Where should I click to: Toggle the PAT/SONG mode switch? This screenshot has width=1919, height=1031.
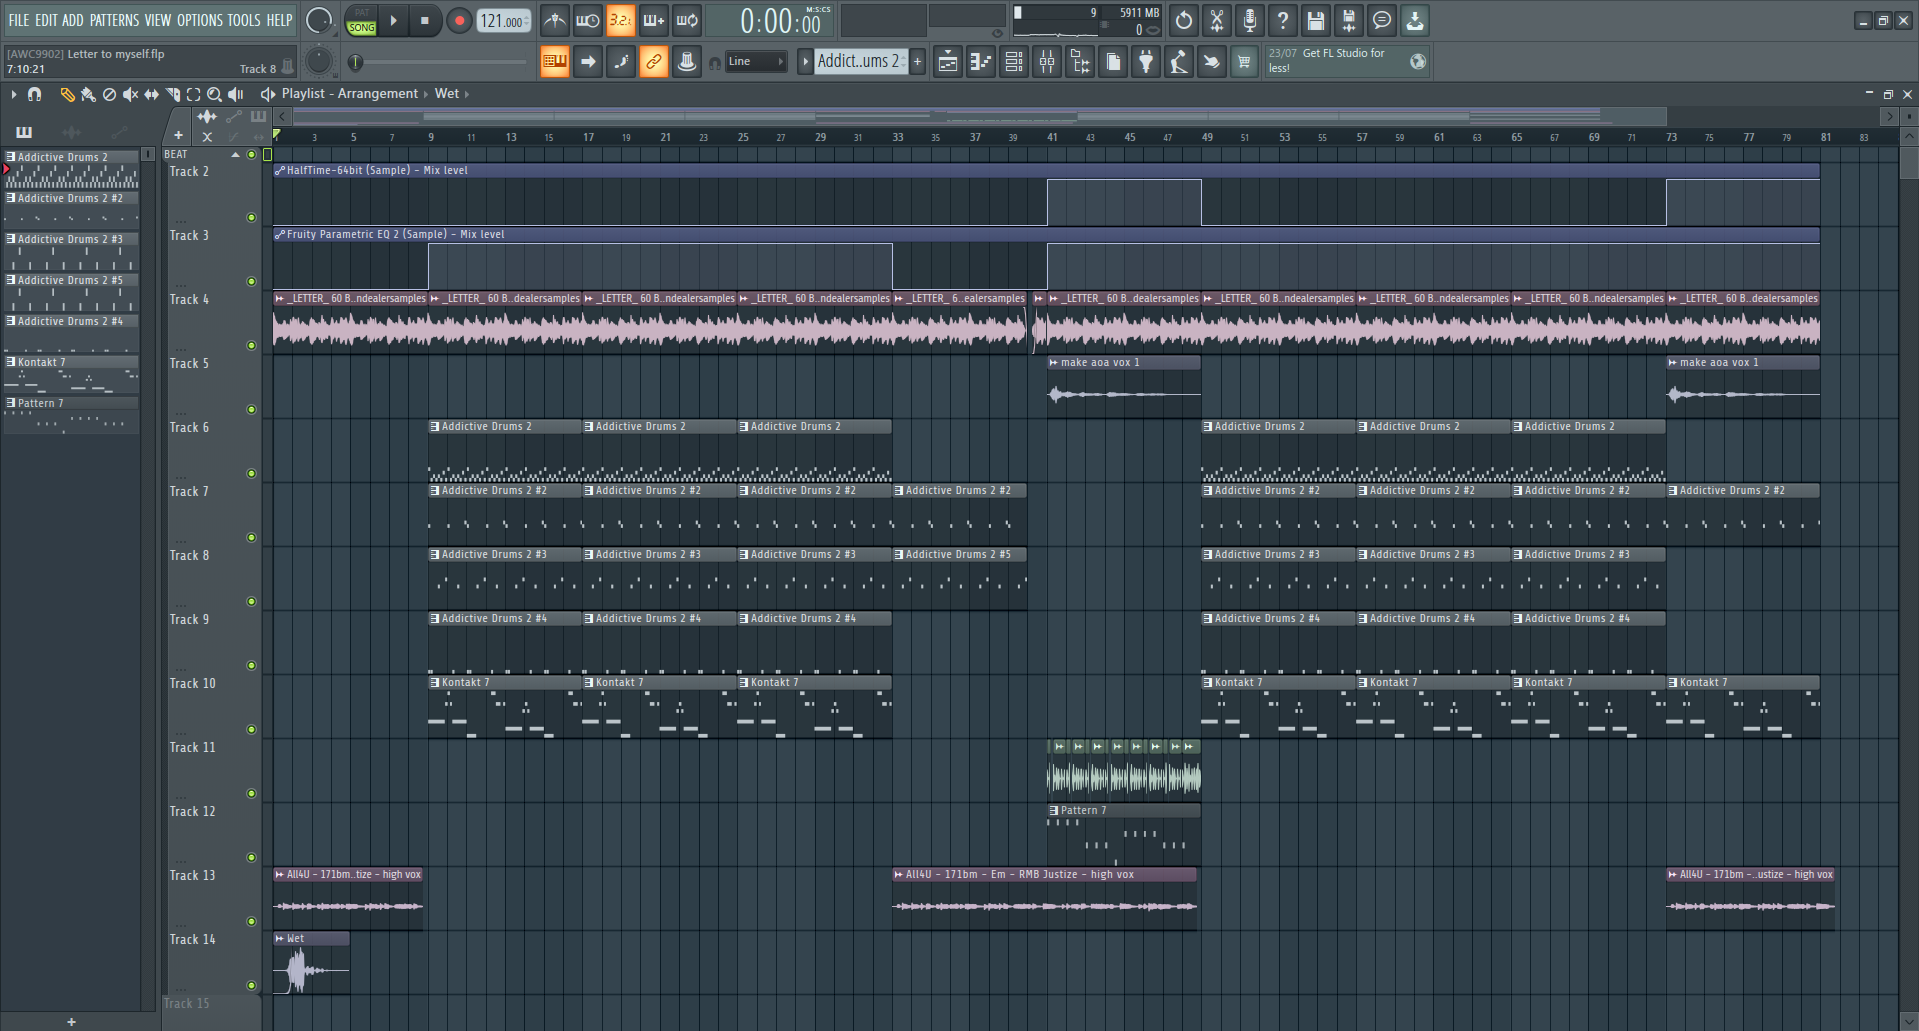pyautogui.click(x=362, y=20)
